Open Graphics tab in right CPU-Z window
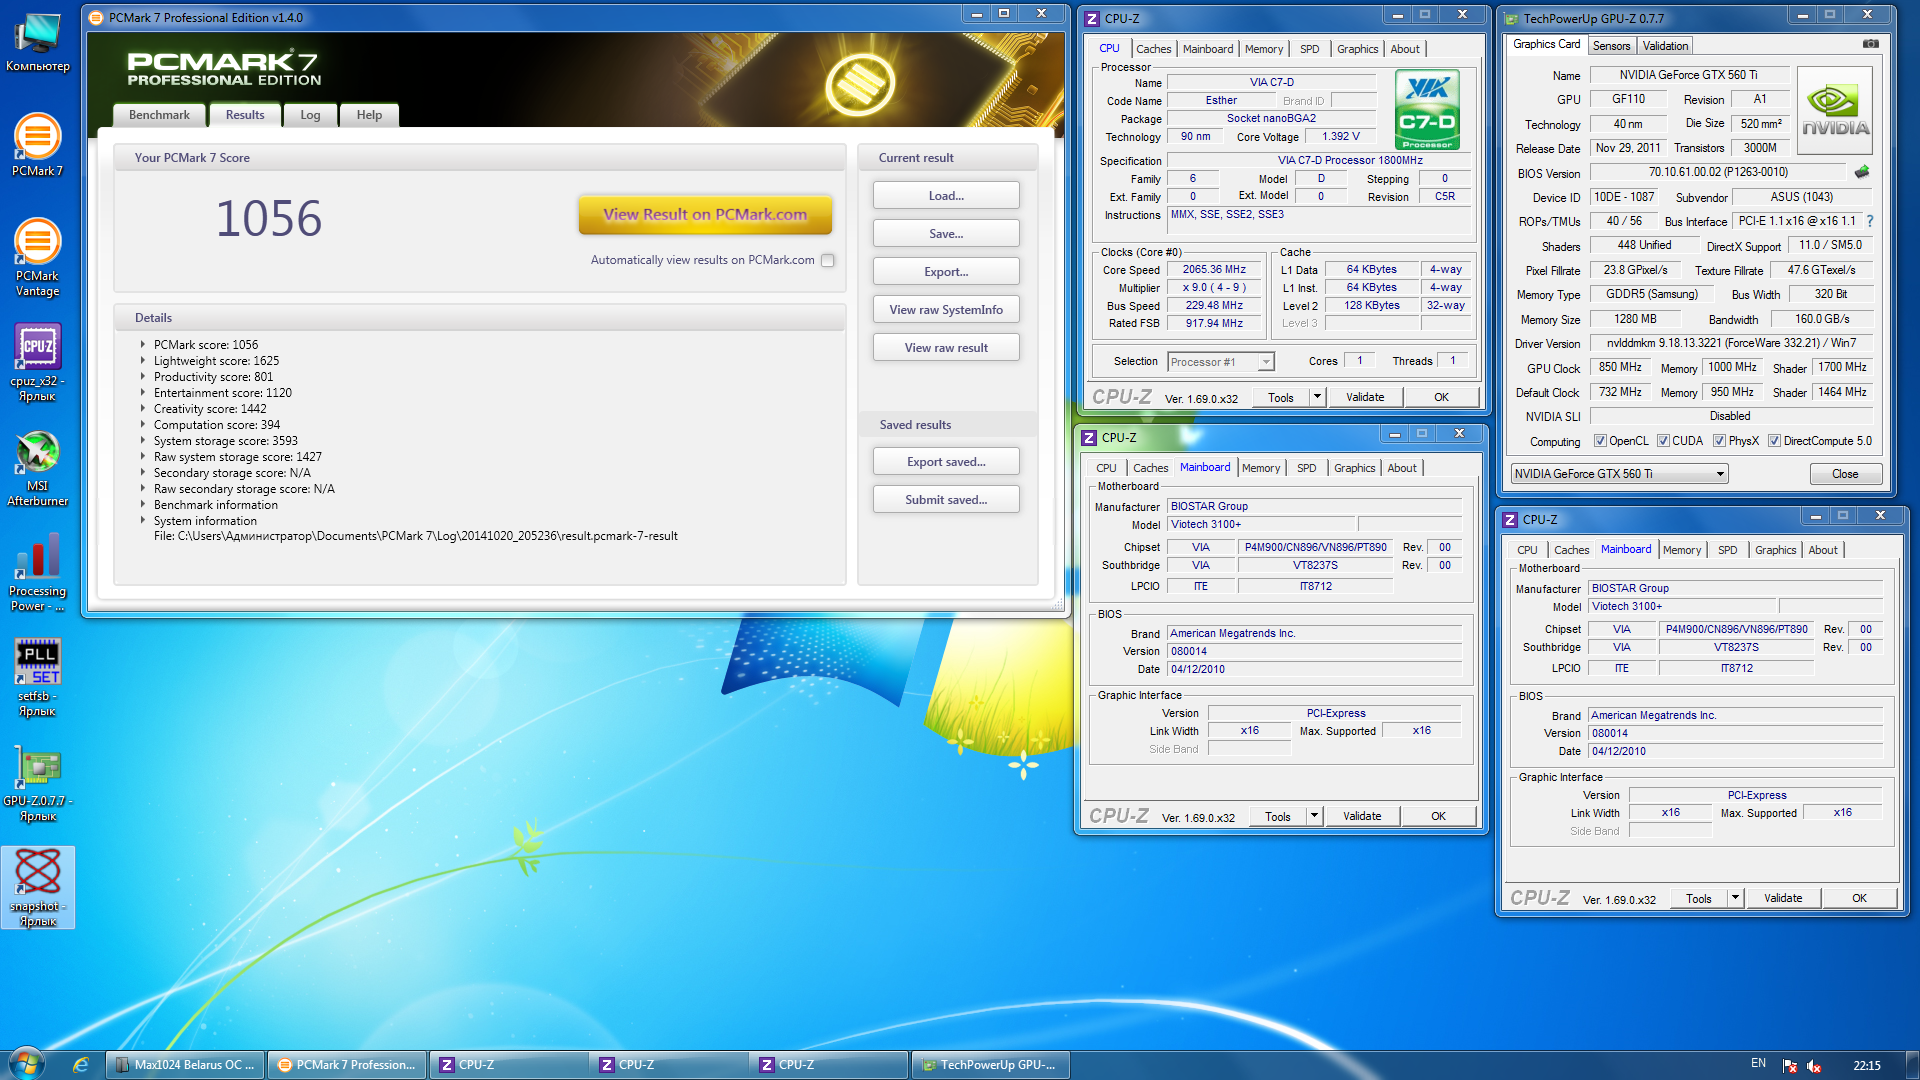 pyautogui.click(x=1775, y=550)
